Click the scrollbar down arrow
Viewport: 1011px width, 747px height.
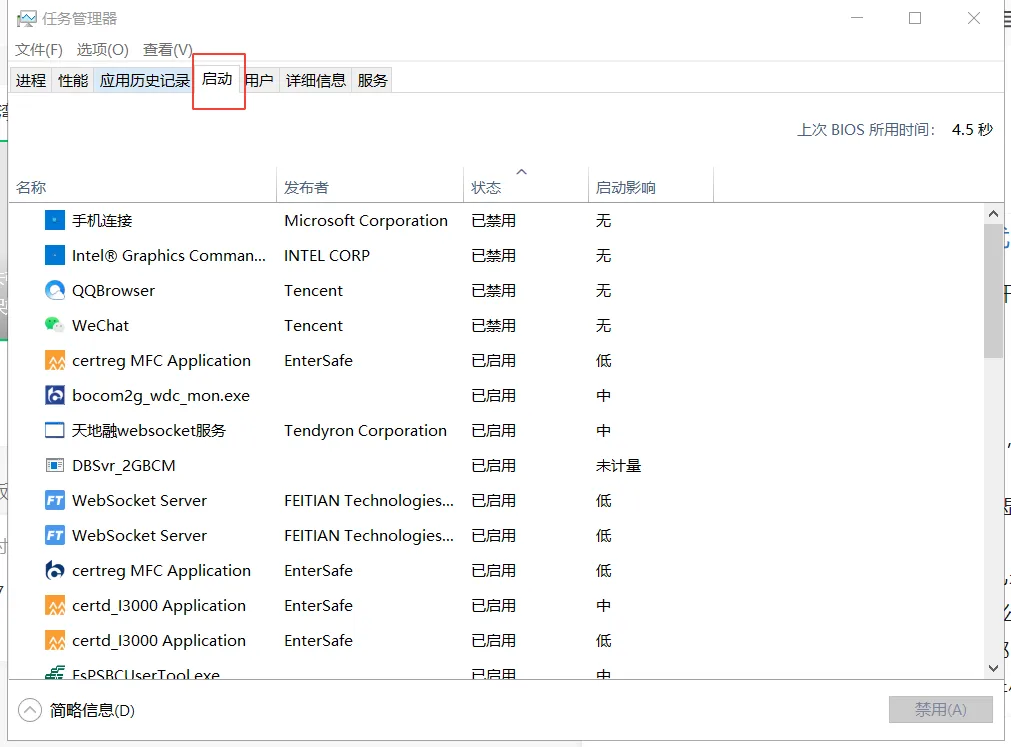(993, 668)
